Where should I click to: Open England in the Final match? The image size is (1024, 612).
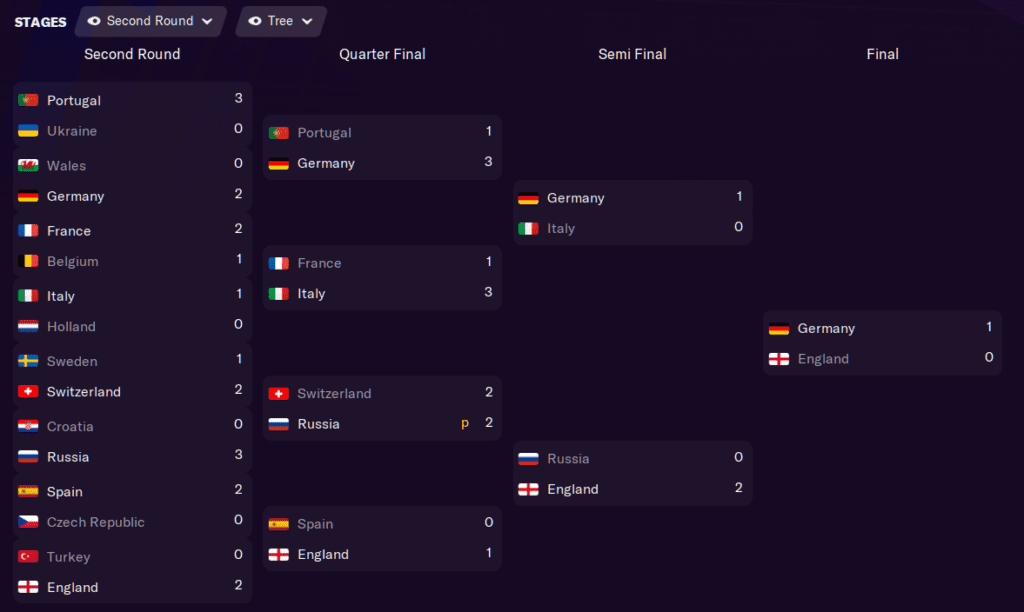[823, 359]
